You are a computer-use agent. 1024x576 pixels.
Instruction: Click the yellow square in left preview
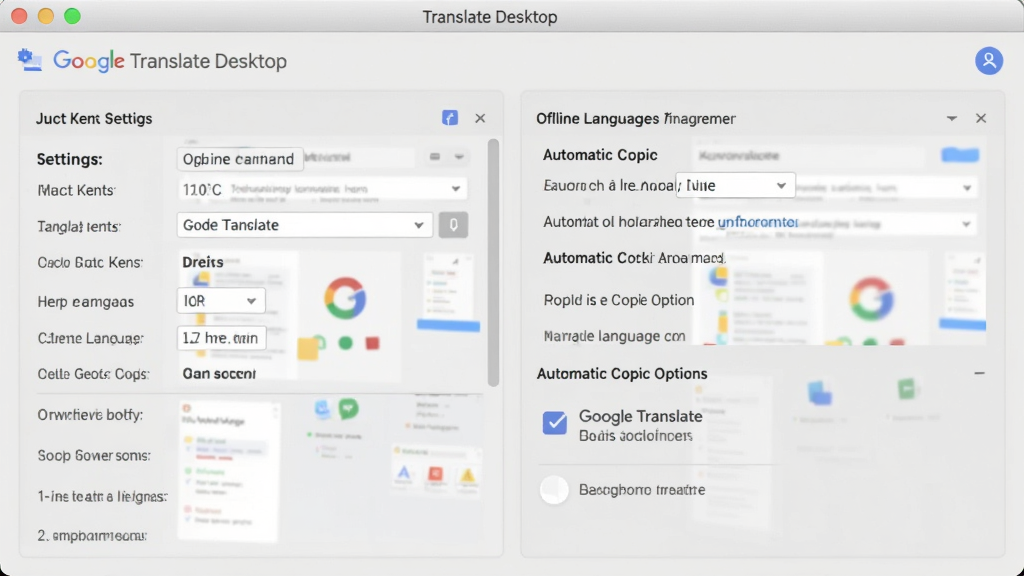(307, 348)
